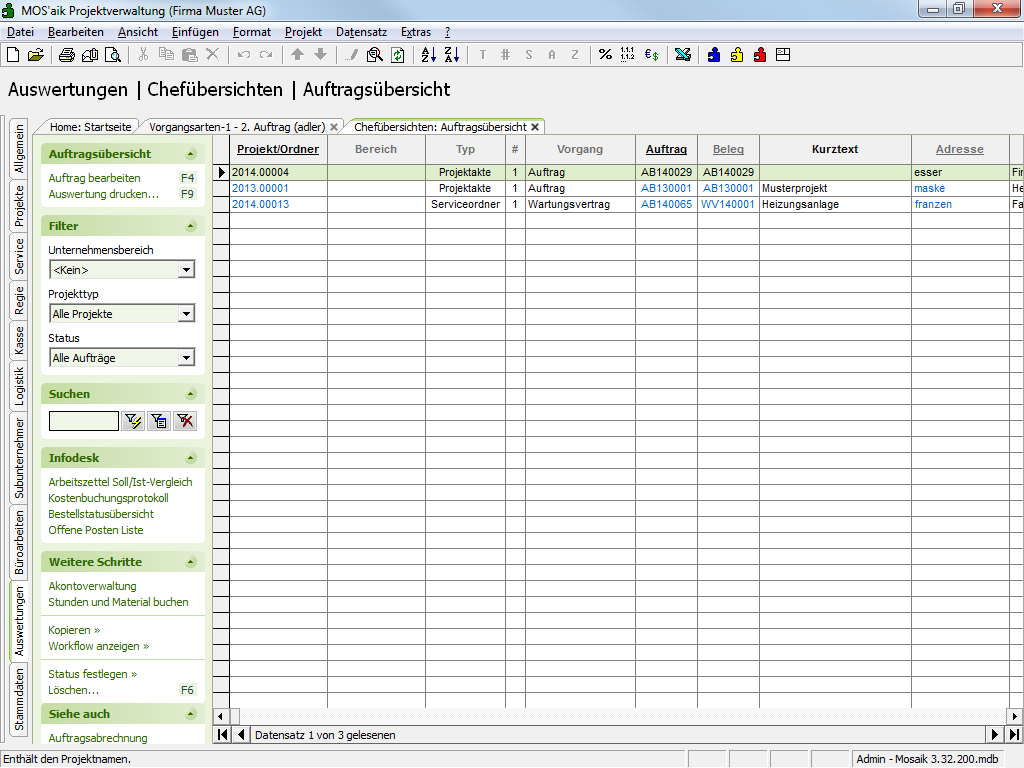Open Offene Posten Liste link
Screen dimensions: 1024x768
(x=95, y=530)
